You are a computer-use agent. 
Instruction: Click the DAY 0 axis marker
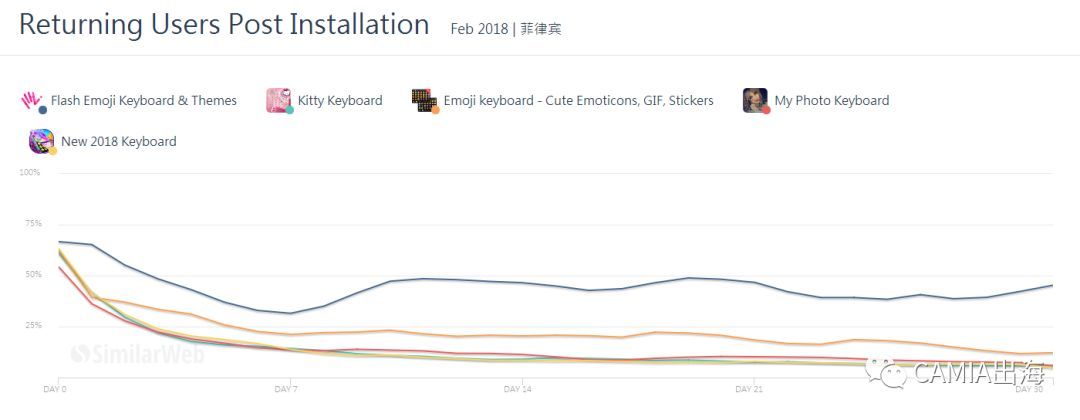coord(55,387)
